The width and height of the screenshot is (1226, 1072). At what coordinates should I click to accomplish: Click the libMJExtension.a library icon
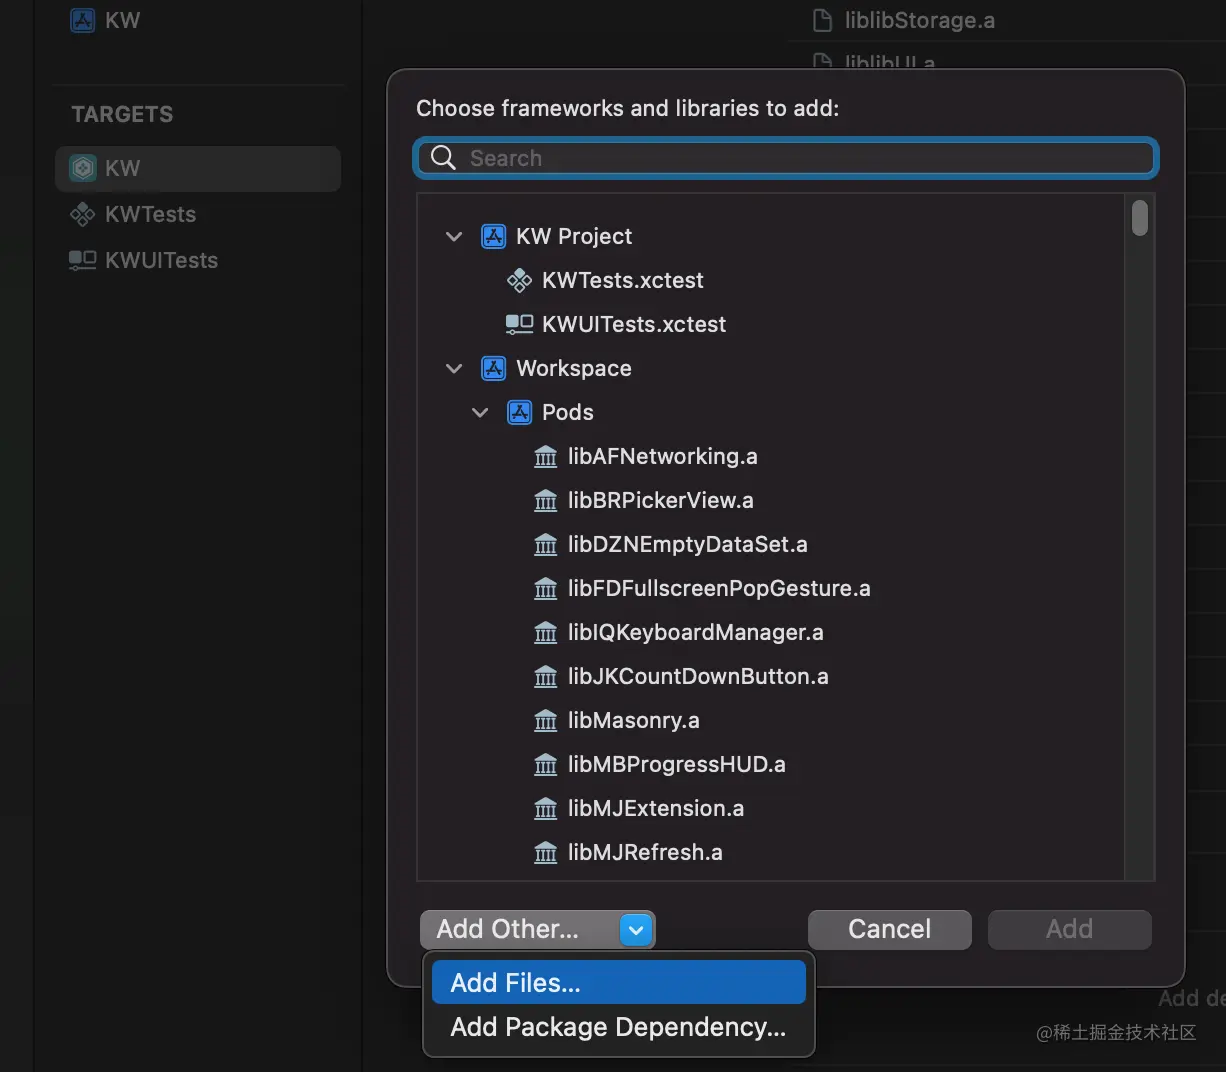pyautogui.click(x=546, y=809)
